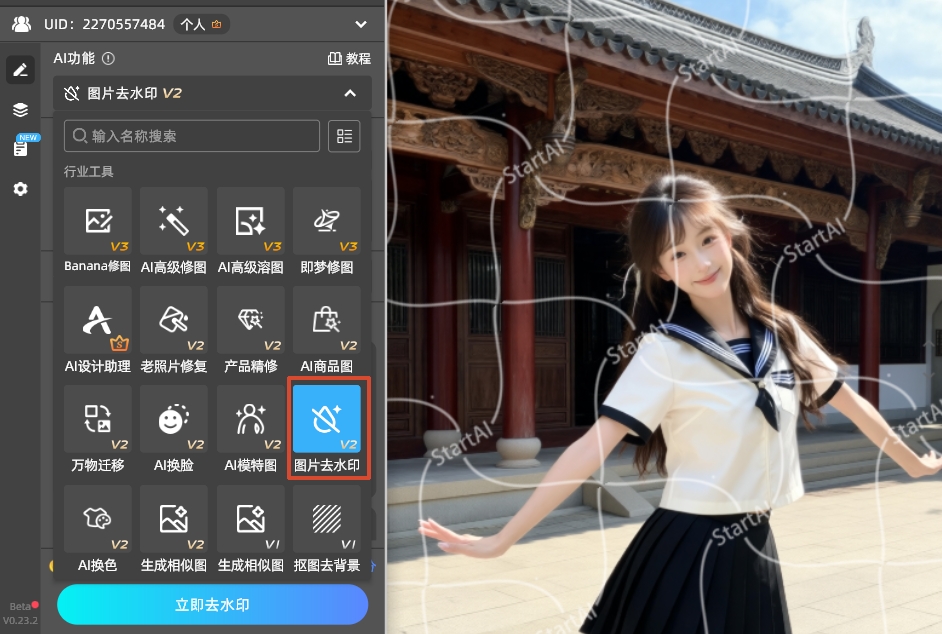Open the settings gear sidebar tab

click(x=20, y=189)
